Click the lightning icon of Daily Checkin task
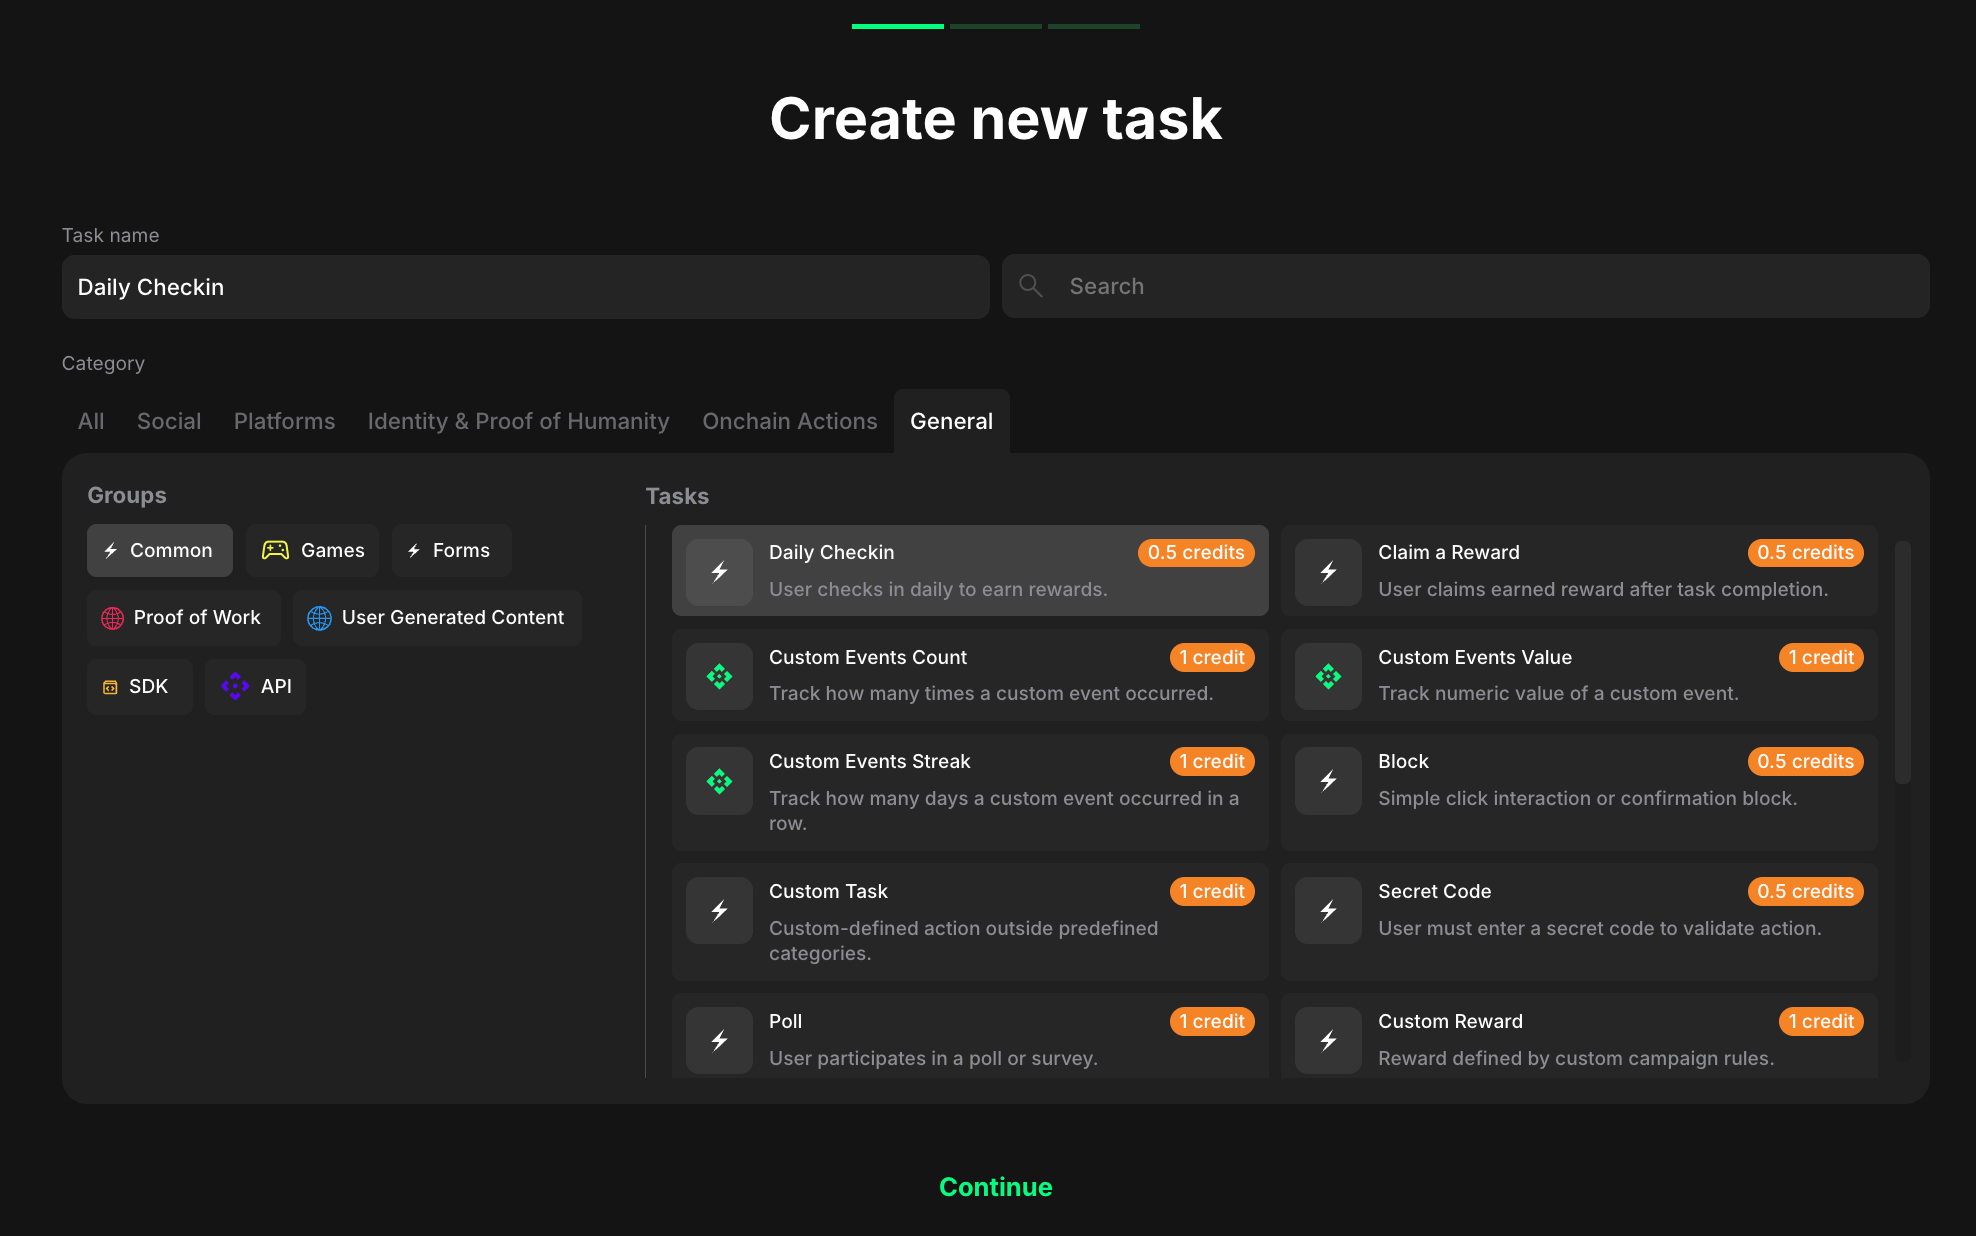1976x1236 pixels. pyautogui.click(x=719, y=572)
